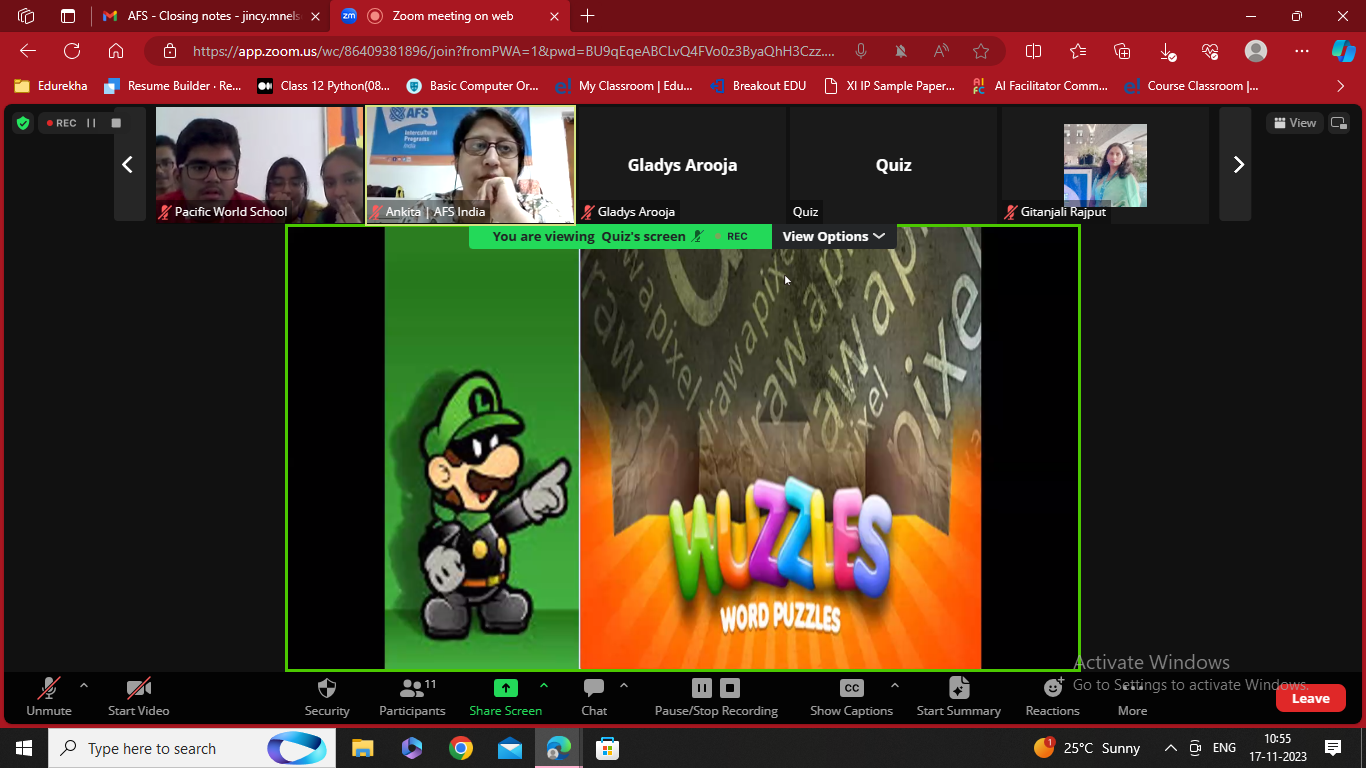Stop recording via top-left REC indicator

coord(116,123)
